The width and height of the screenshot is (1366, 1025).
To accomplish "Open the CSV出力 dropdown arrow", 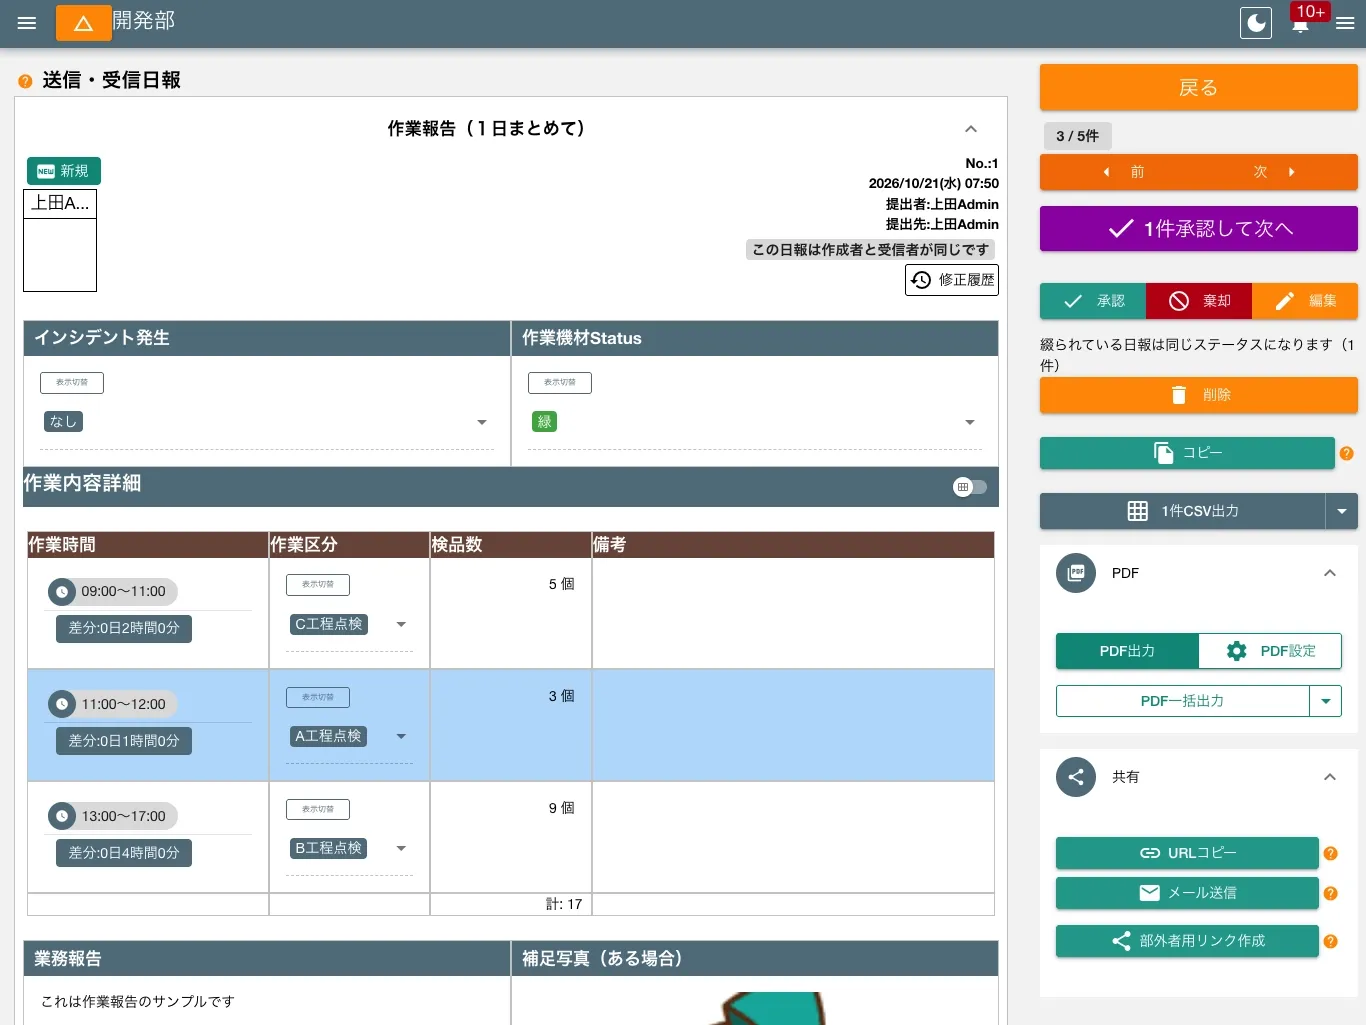I will click(1342, 511).
